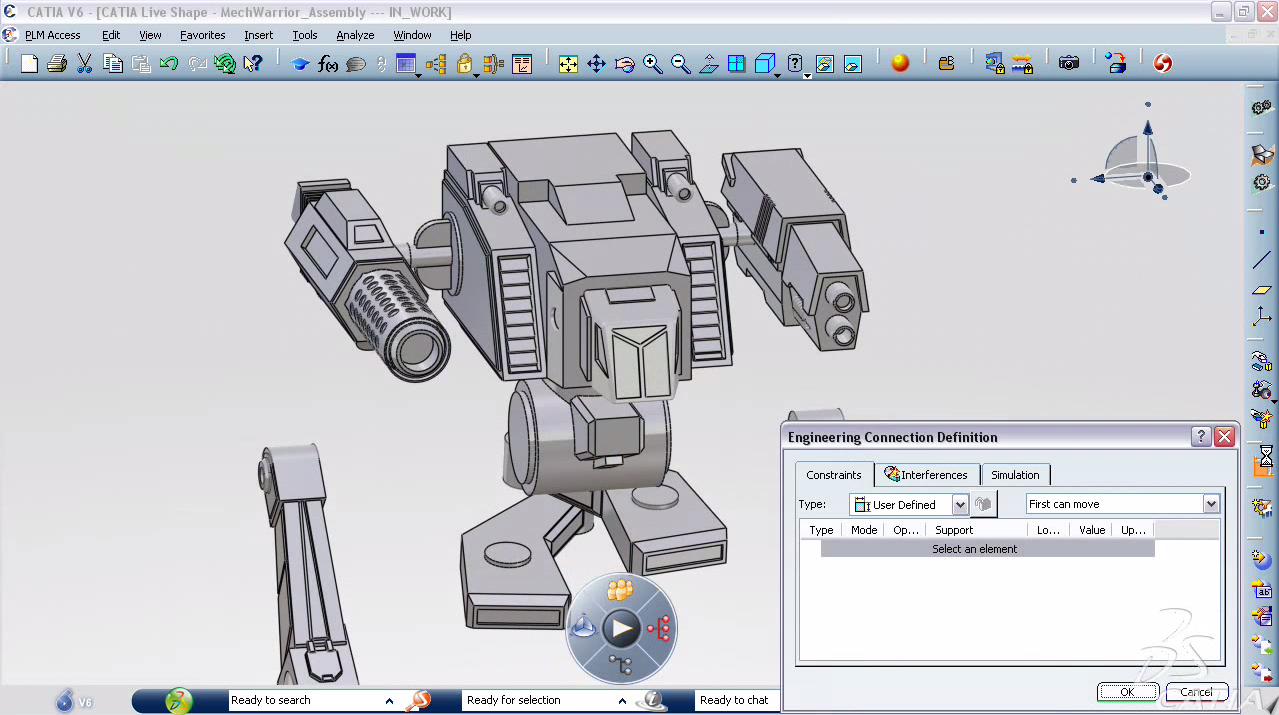Click the Capture camera icon

[1069, 63]
